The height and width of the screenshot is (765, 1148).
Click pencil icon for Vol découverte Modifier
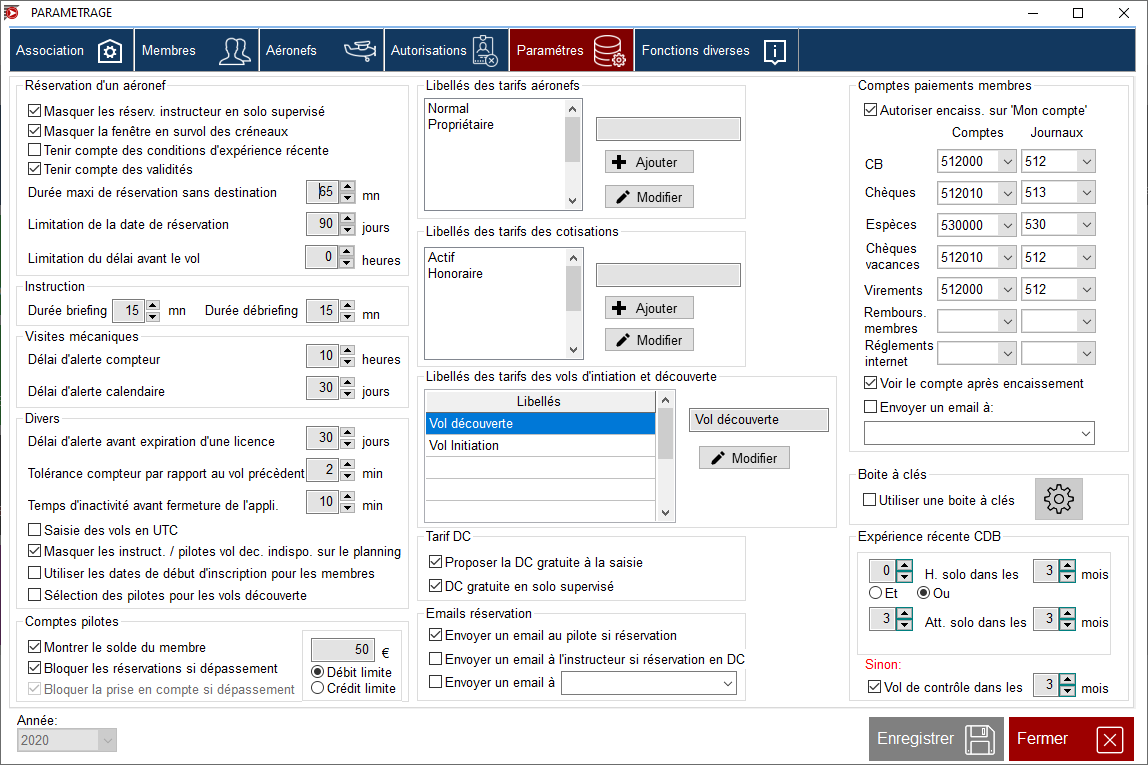(718, 458)
